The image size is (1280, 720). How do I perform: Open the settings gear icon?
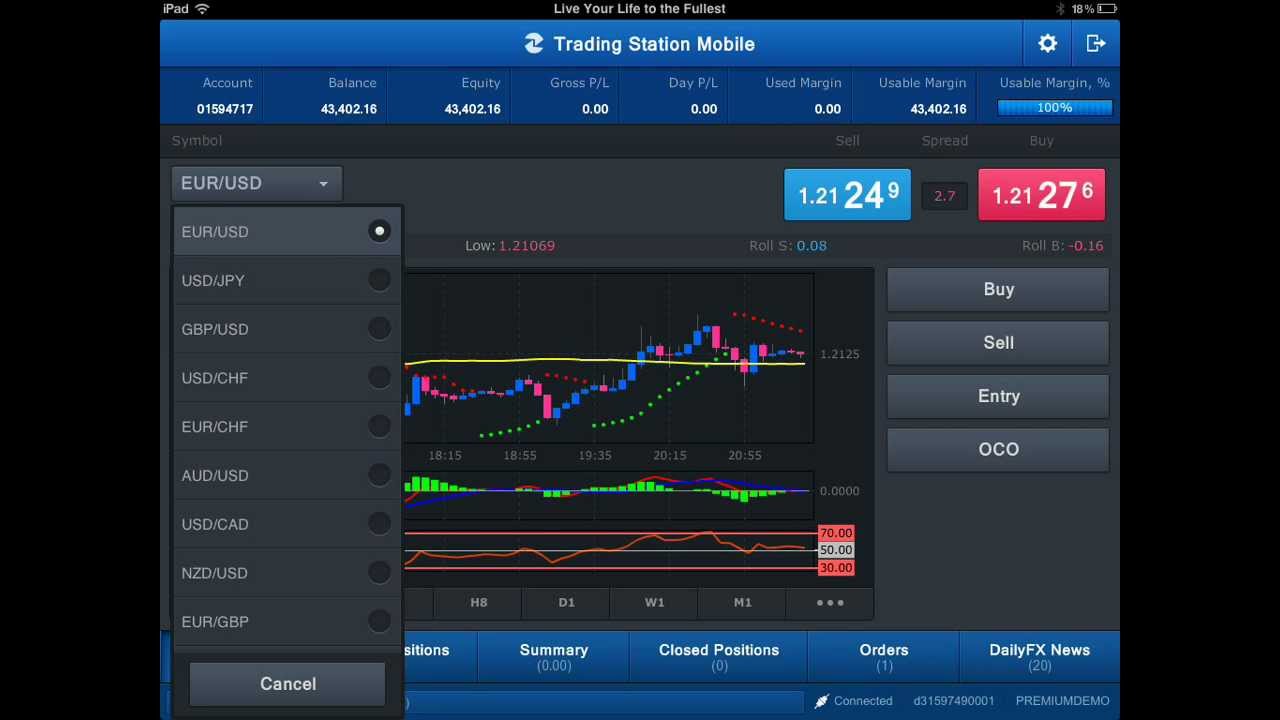pos(1047,43)
